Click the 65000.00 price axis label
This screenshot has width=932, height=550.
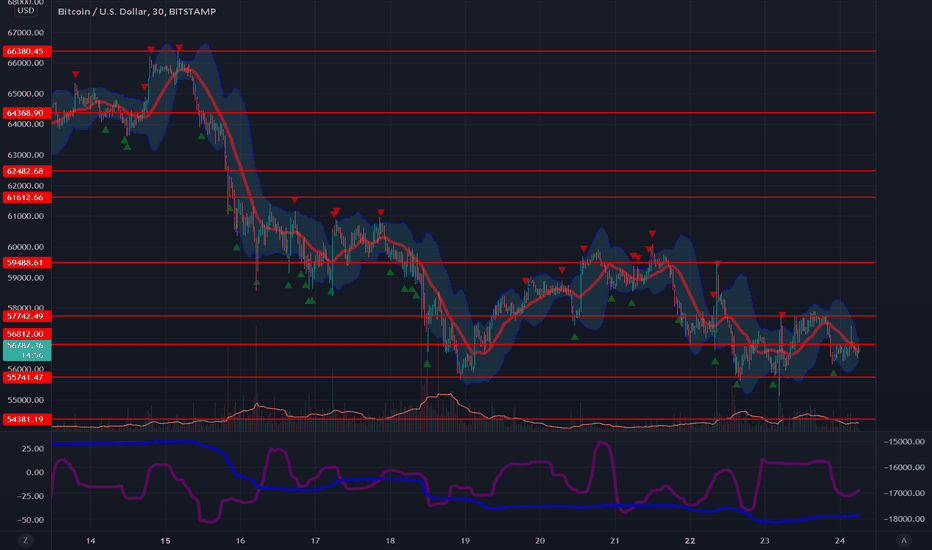pos(26,94)
